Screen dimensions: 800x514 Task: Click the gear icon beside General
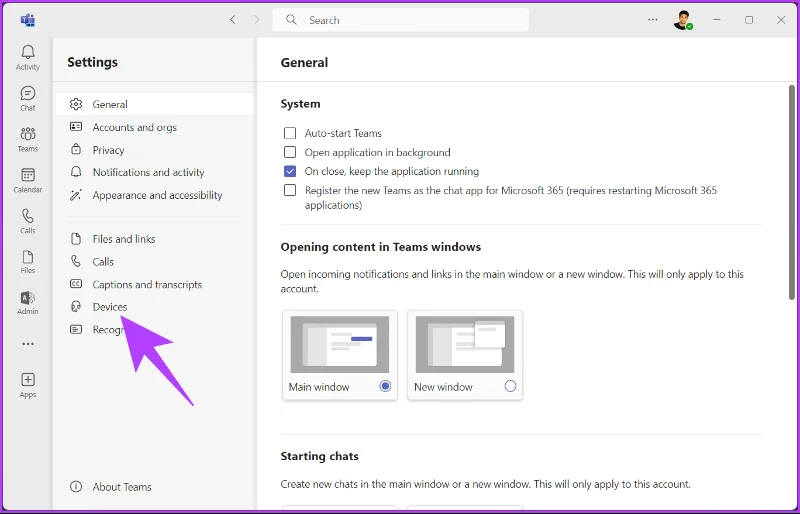click(x=76, y=104)
